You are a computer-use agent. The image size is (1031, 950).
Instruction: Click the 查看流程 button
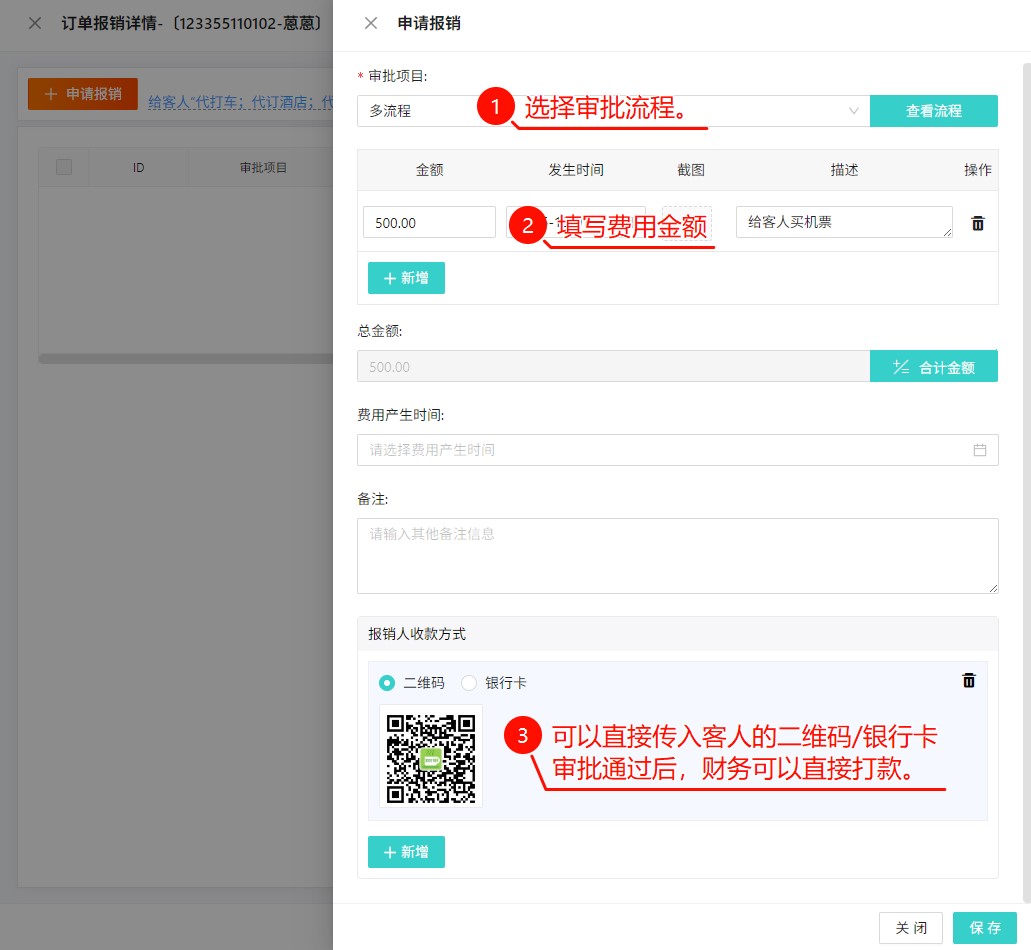(933, 111)
